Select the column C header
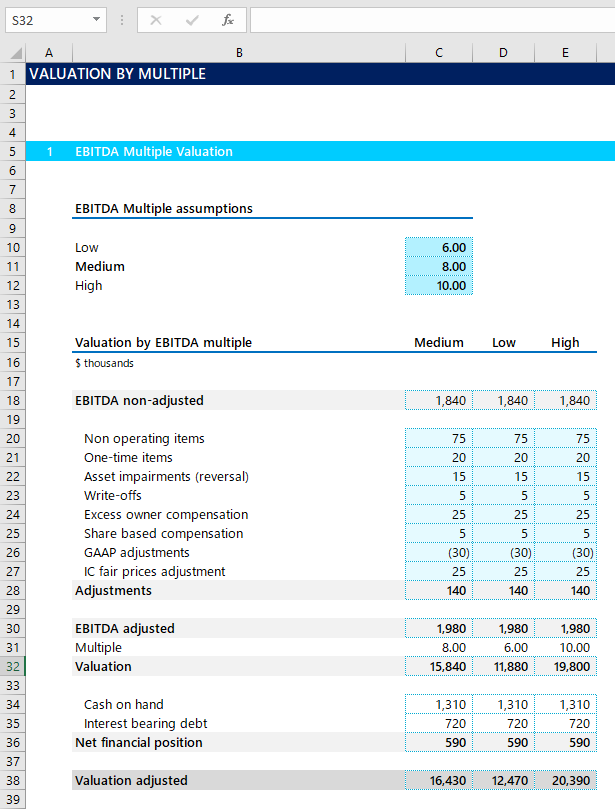 click(x=439, y=53)
